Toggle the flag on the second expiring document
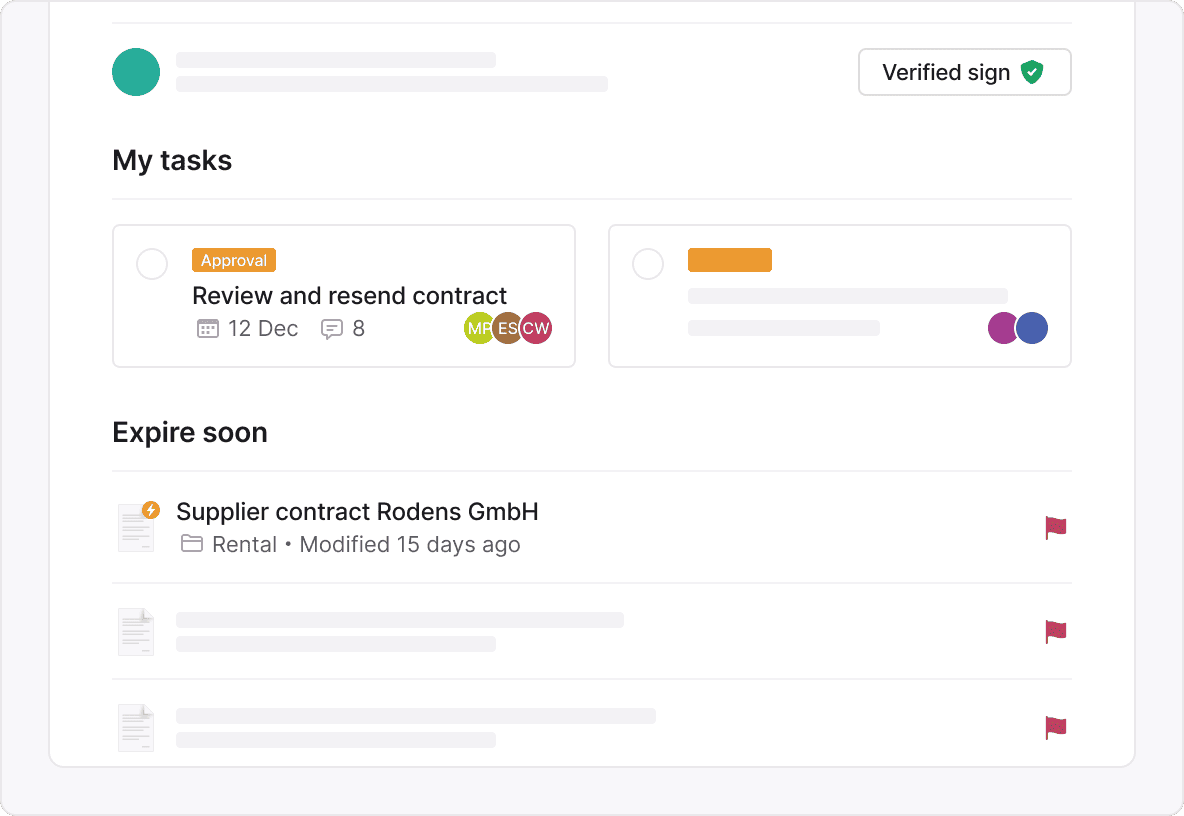Image resolution: width=1184 pixels, height=816 pixels. [x=1056, y=632]
